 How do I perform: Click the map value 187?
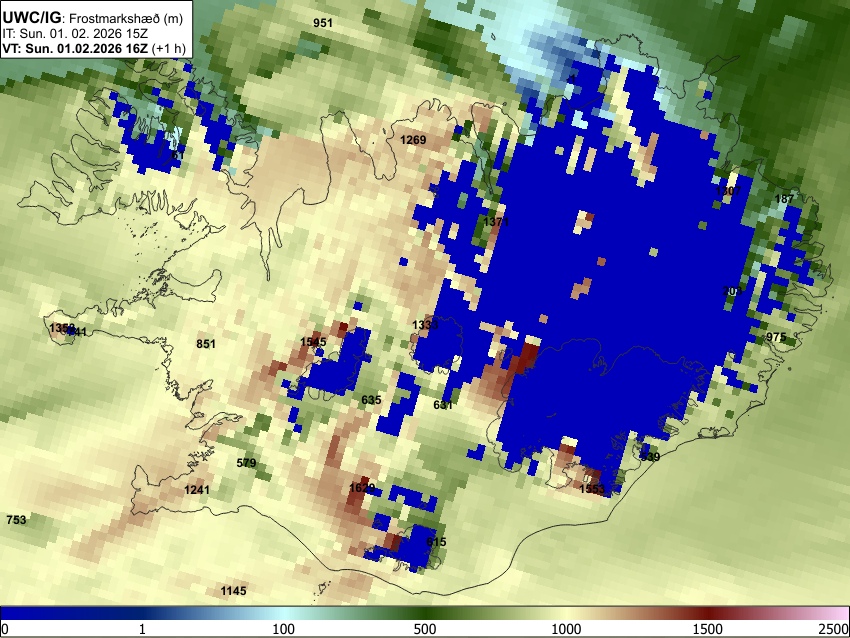pos(784,199)
